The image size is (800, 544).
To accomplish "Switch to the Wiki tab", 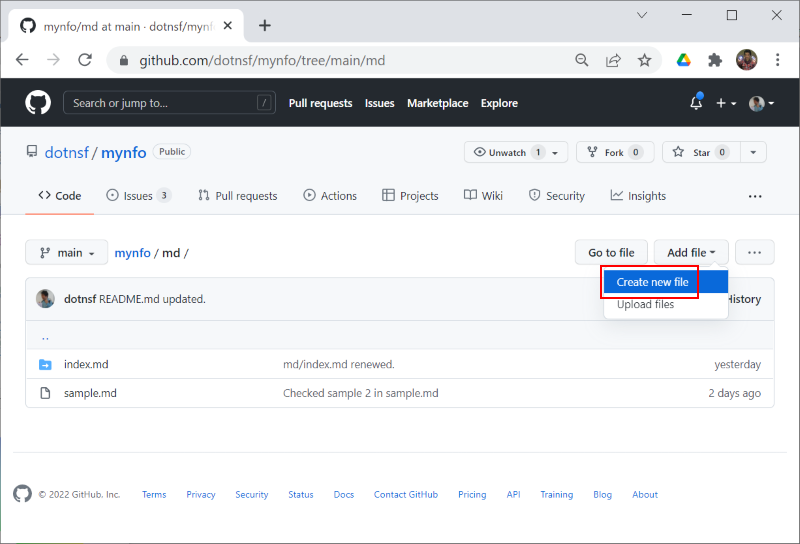I will (x=483, y=195).
